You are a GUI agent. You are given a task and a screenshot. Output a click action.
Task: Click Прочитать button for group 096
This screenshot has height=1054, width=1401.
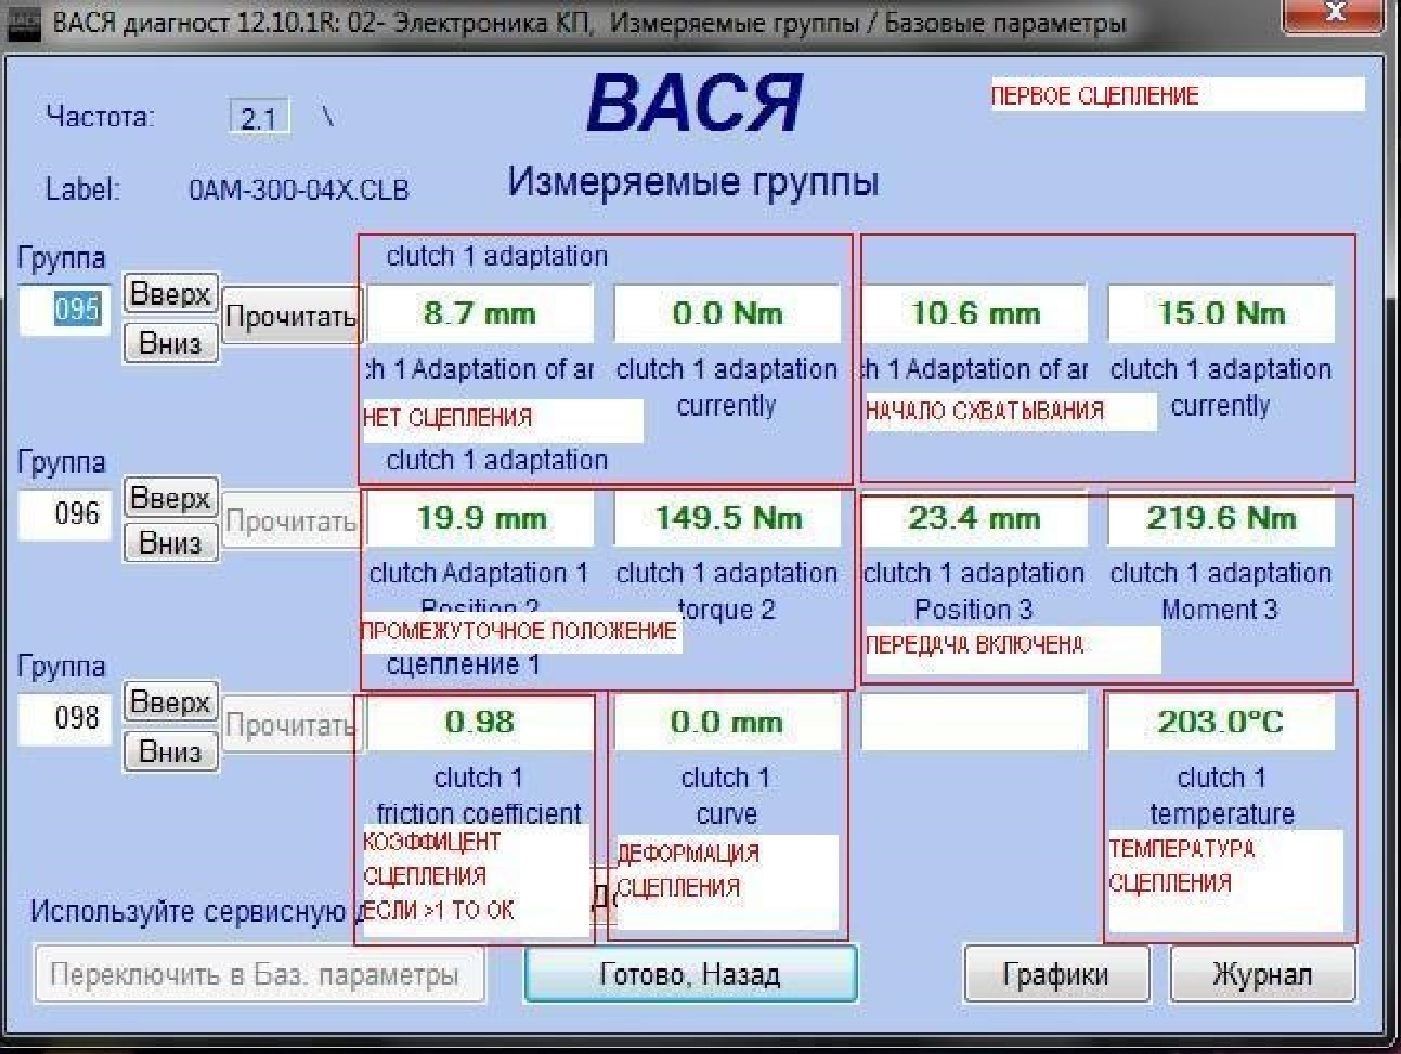pos(291,521)
